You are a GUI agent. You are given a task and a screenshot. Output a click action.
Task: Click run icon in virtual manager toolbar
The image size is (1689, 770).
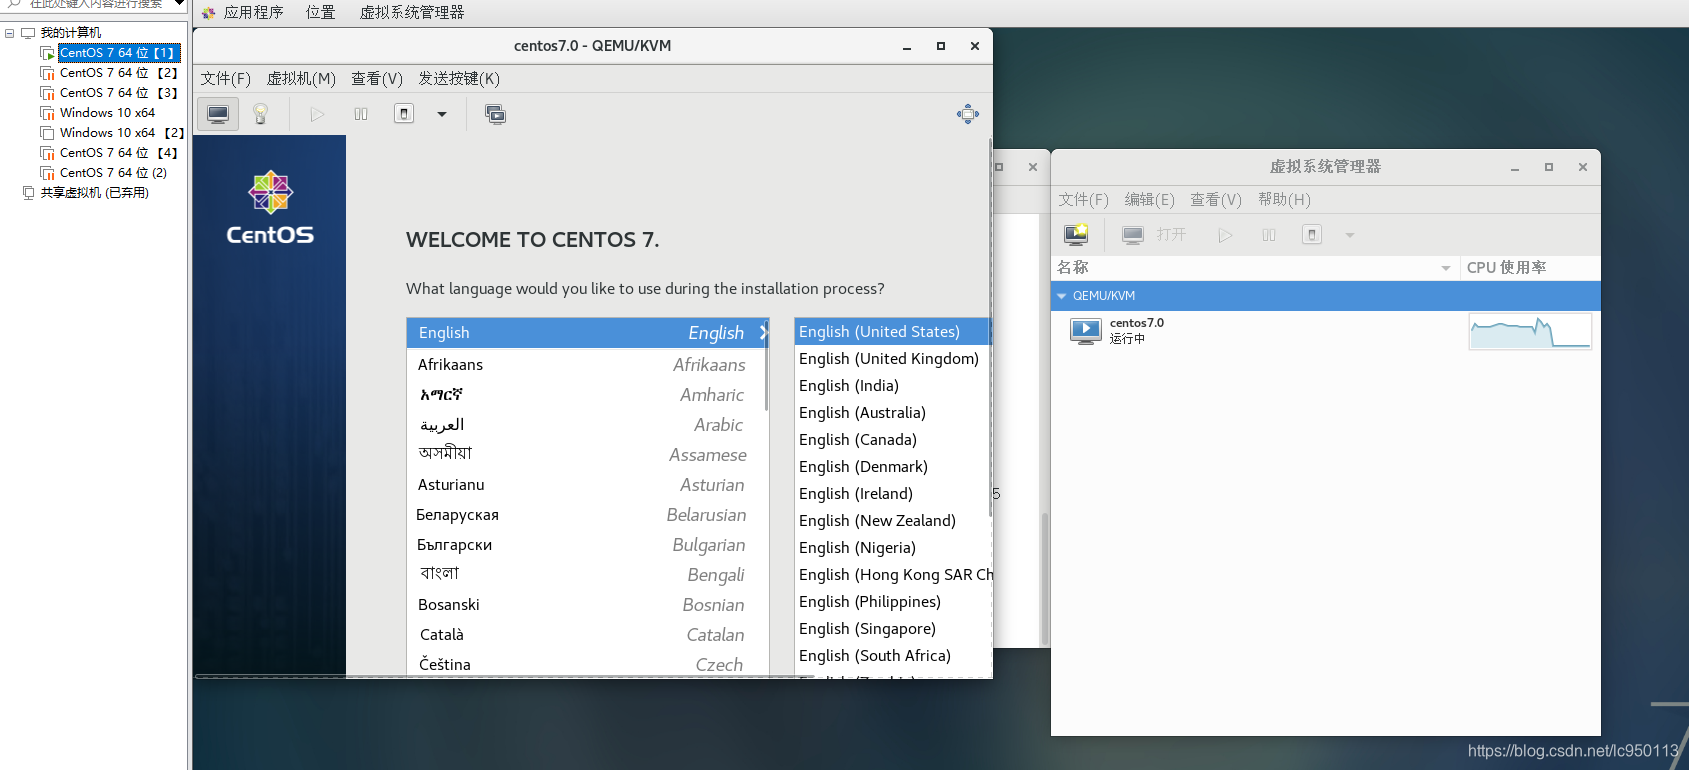1225,235
